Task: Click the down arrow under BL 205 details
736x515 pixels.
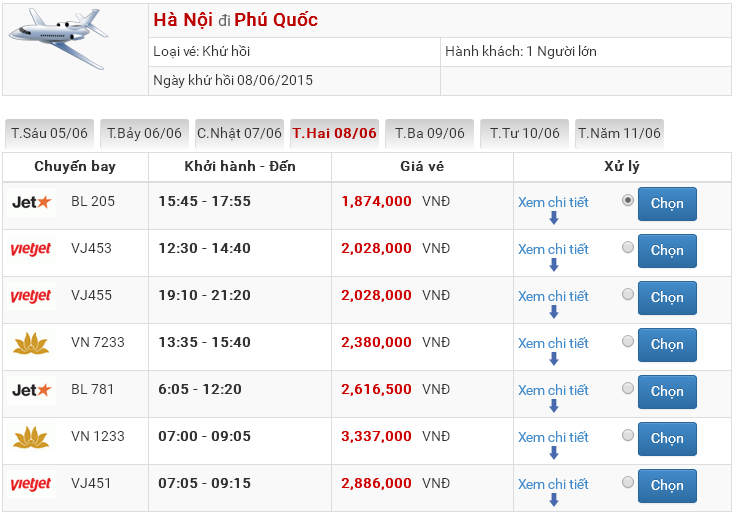Action: [x=554, y=218]
